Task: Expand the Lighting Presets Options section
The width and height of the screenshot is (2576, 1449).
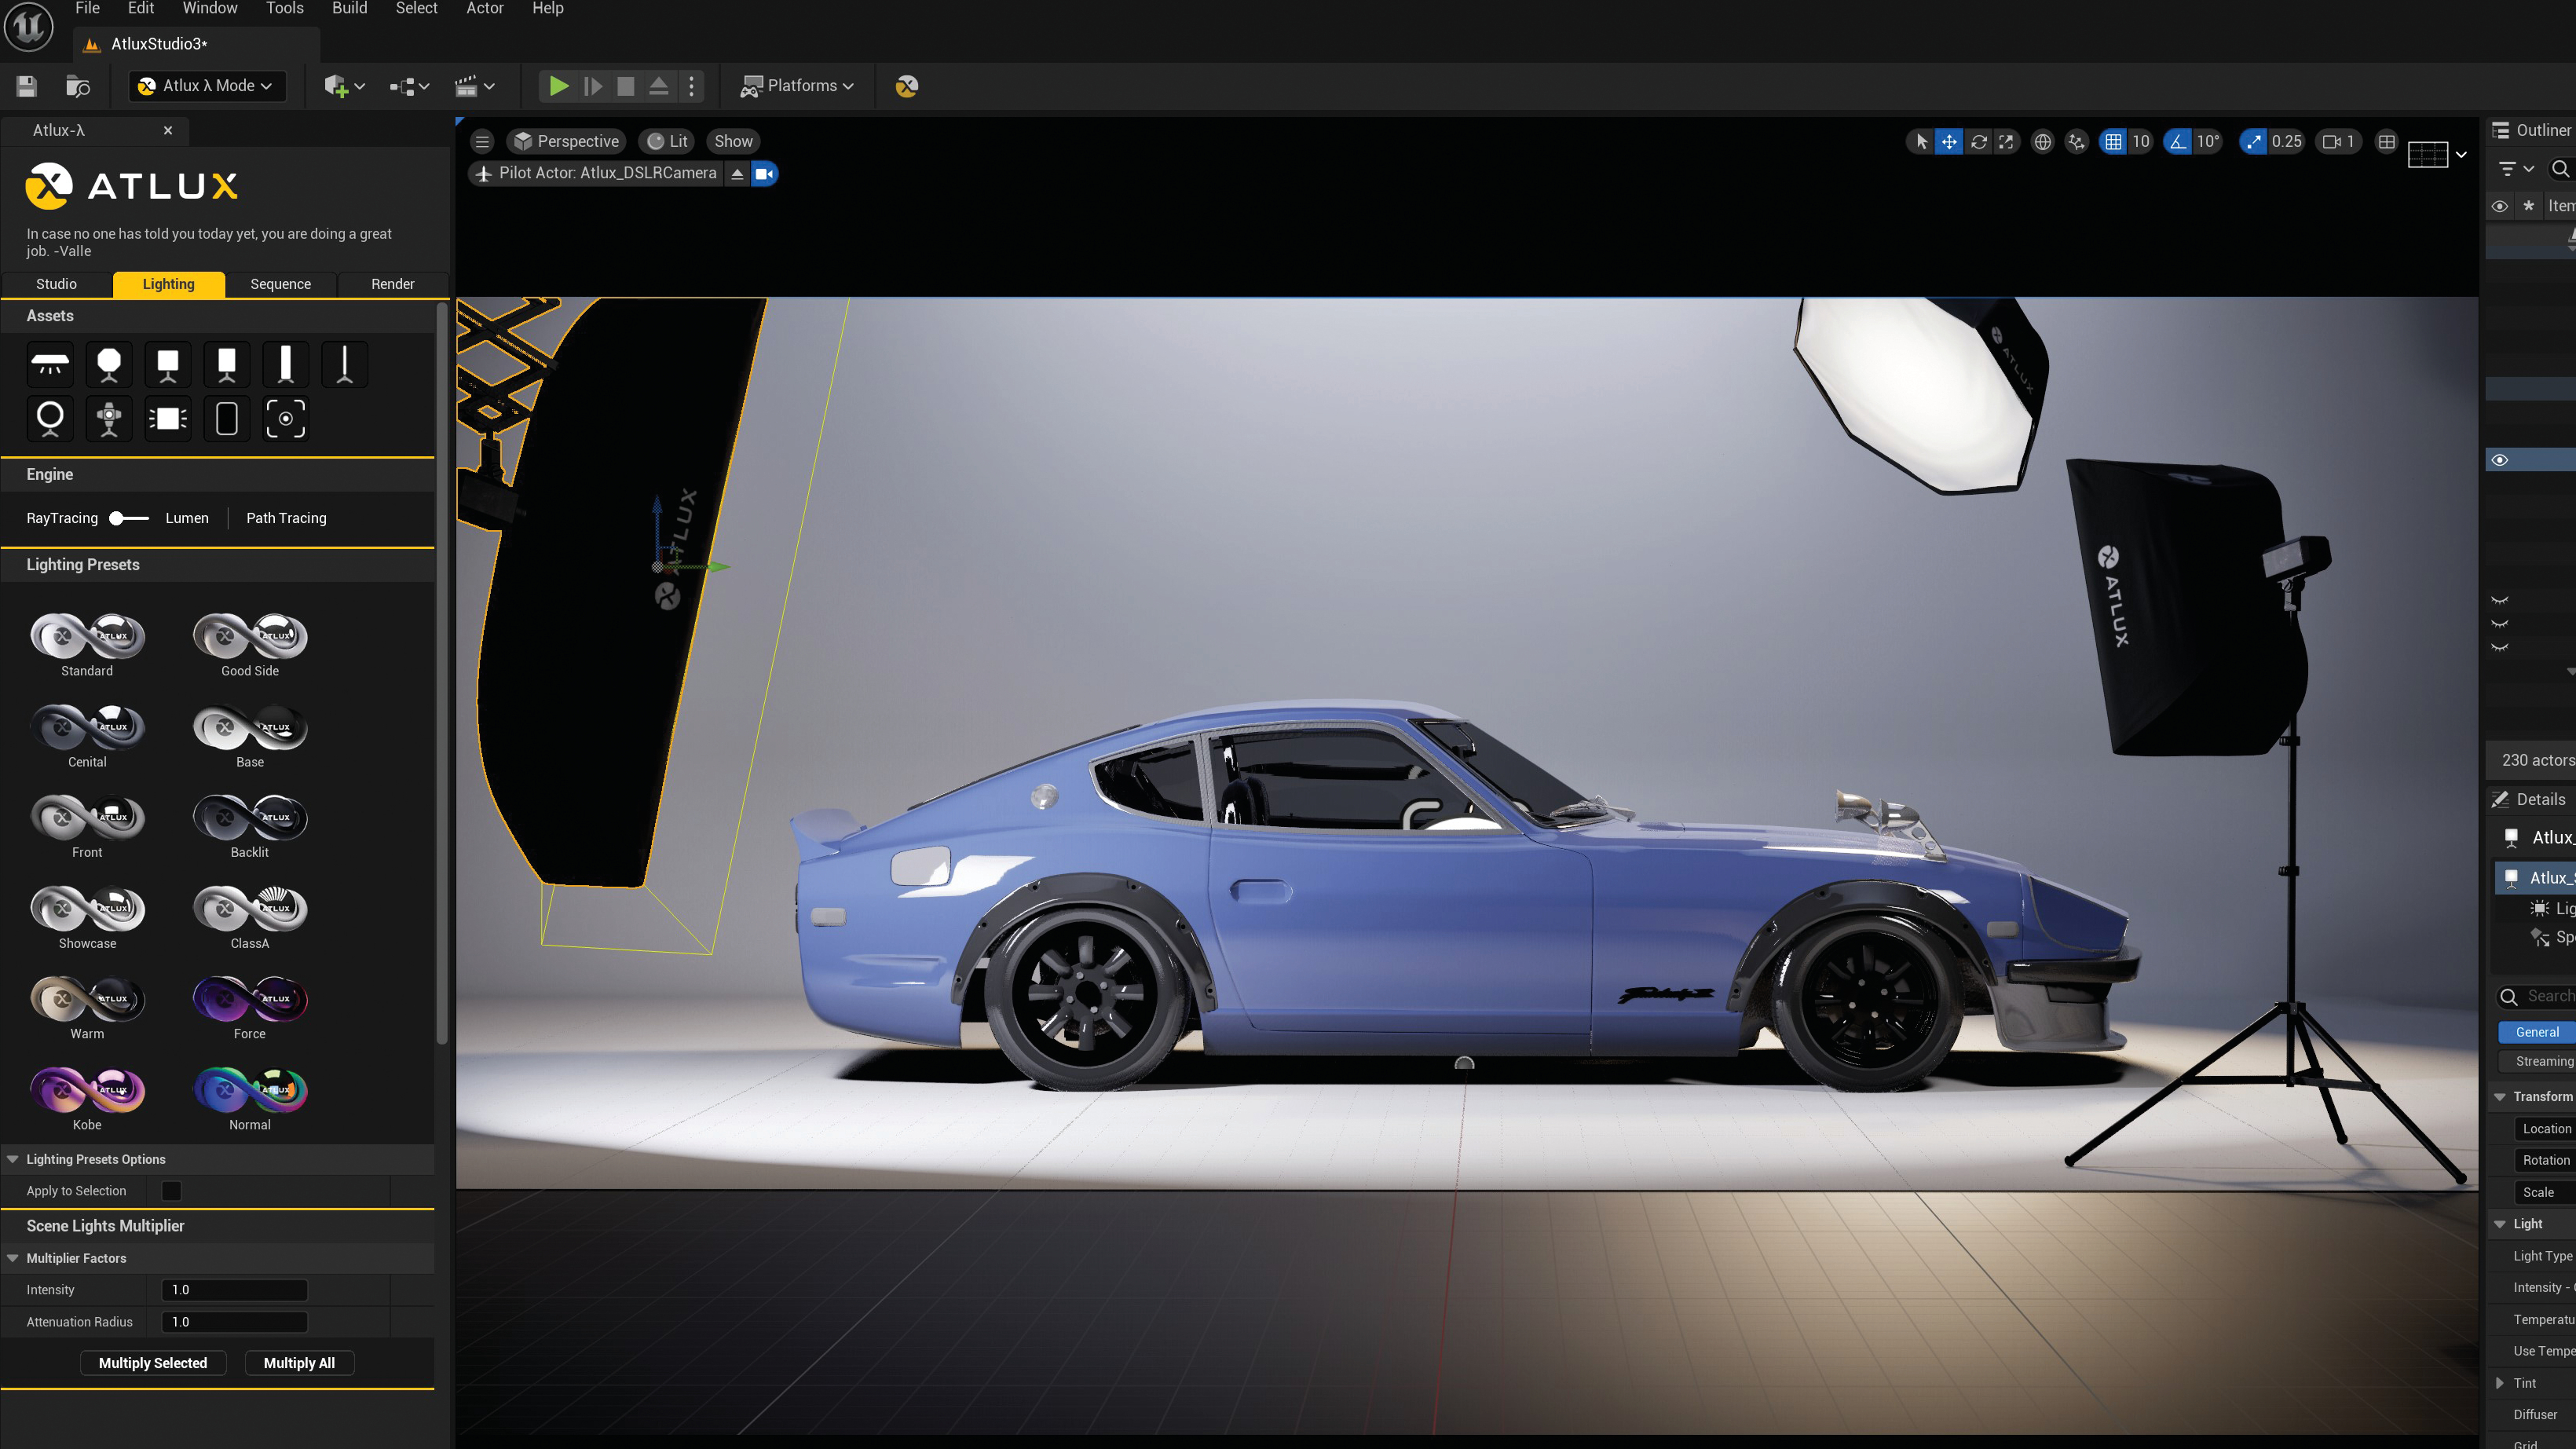Action: [x=13, y=1159]
